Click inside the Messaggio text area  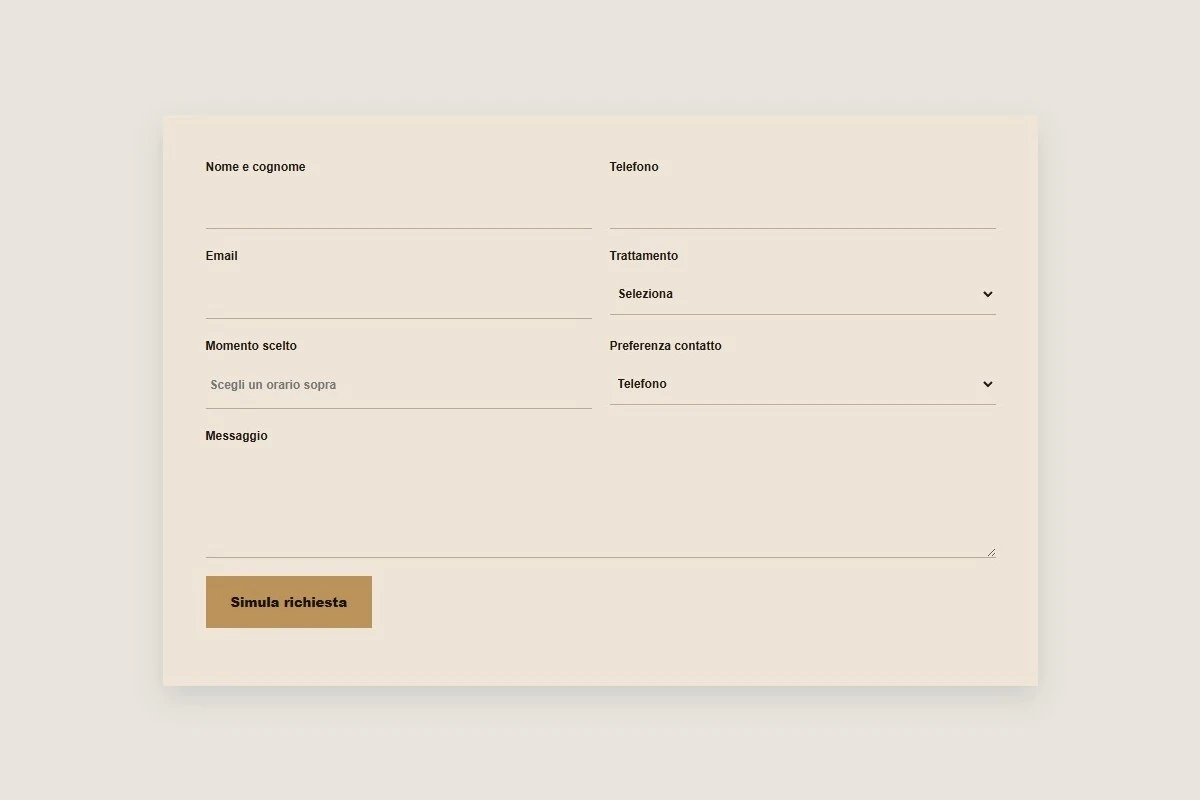(x=600, y=505)
